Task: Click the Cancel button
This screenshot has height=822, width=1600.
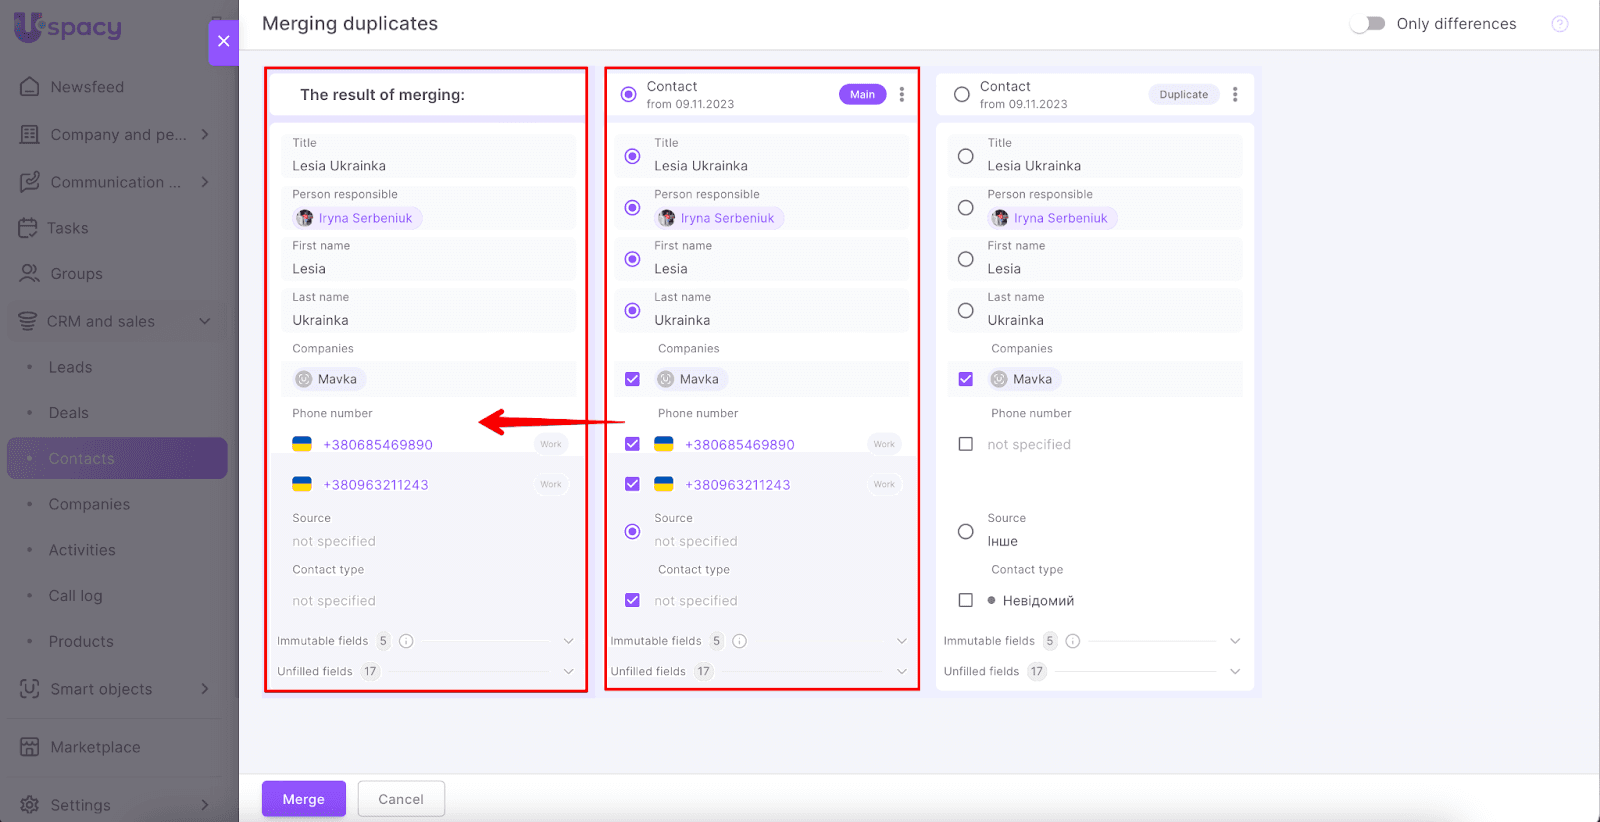Action: pyautogui.click(x=401, y=799)
